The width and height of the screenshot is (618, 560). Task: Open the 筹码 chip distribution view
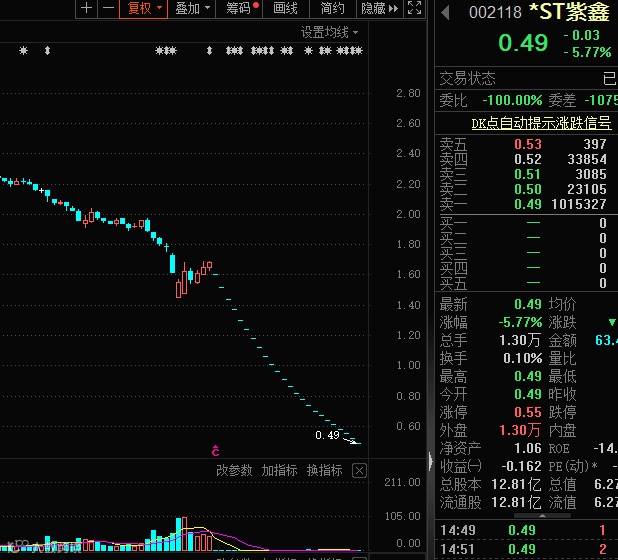coord(239,8)
